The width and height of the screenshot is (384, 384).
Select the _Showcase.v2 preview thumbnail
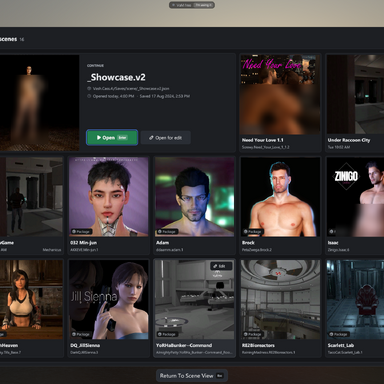pos(40,103)
